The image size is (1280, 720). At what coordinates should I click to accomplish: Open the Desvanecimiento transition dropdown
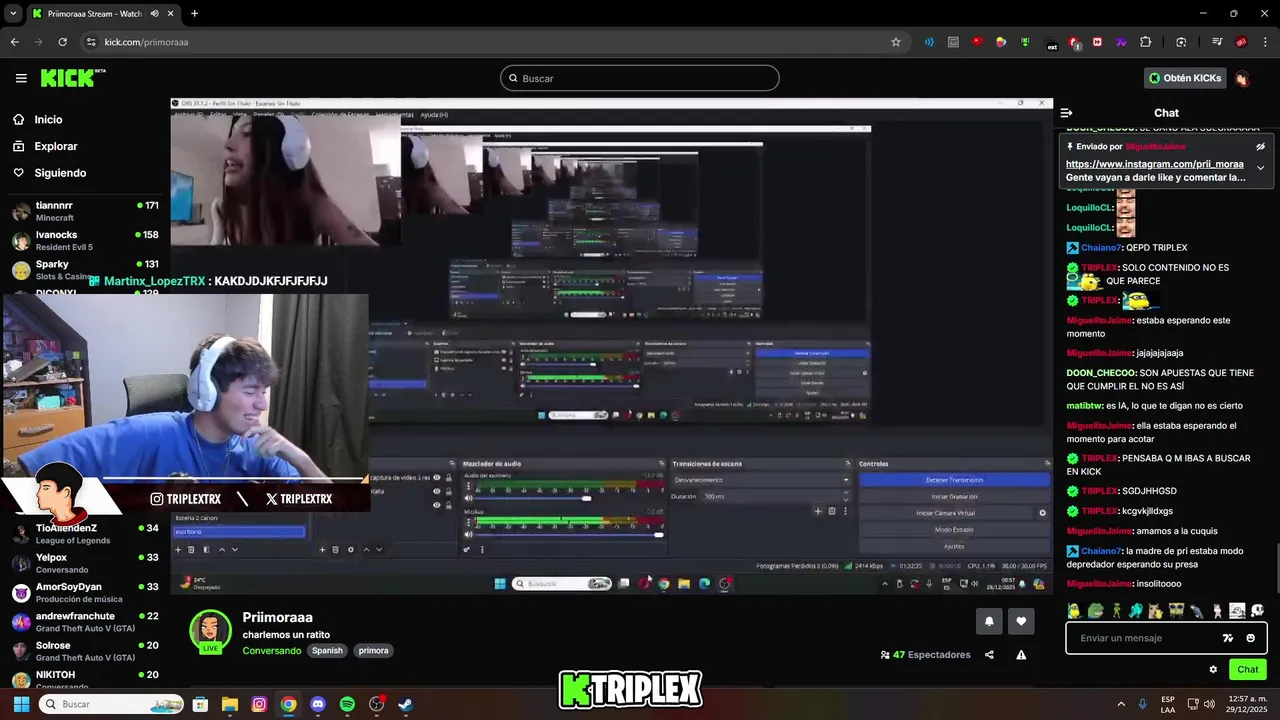point(764,480)
